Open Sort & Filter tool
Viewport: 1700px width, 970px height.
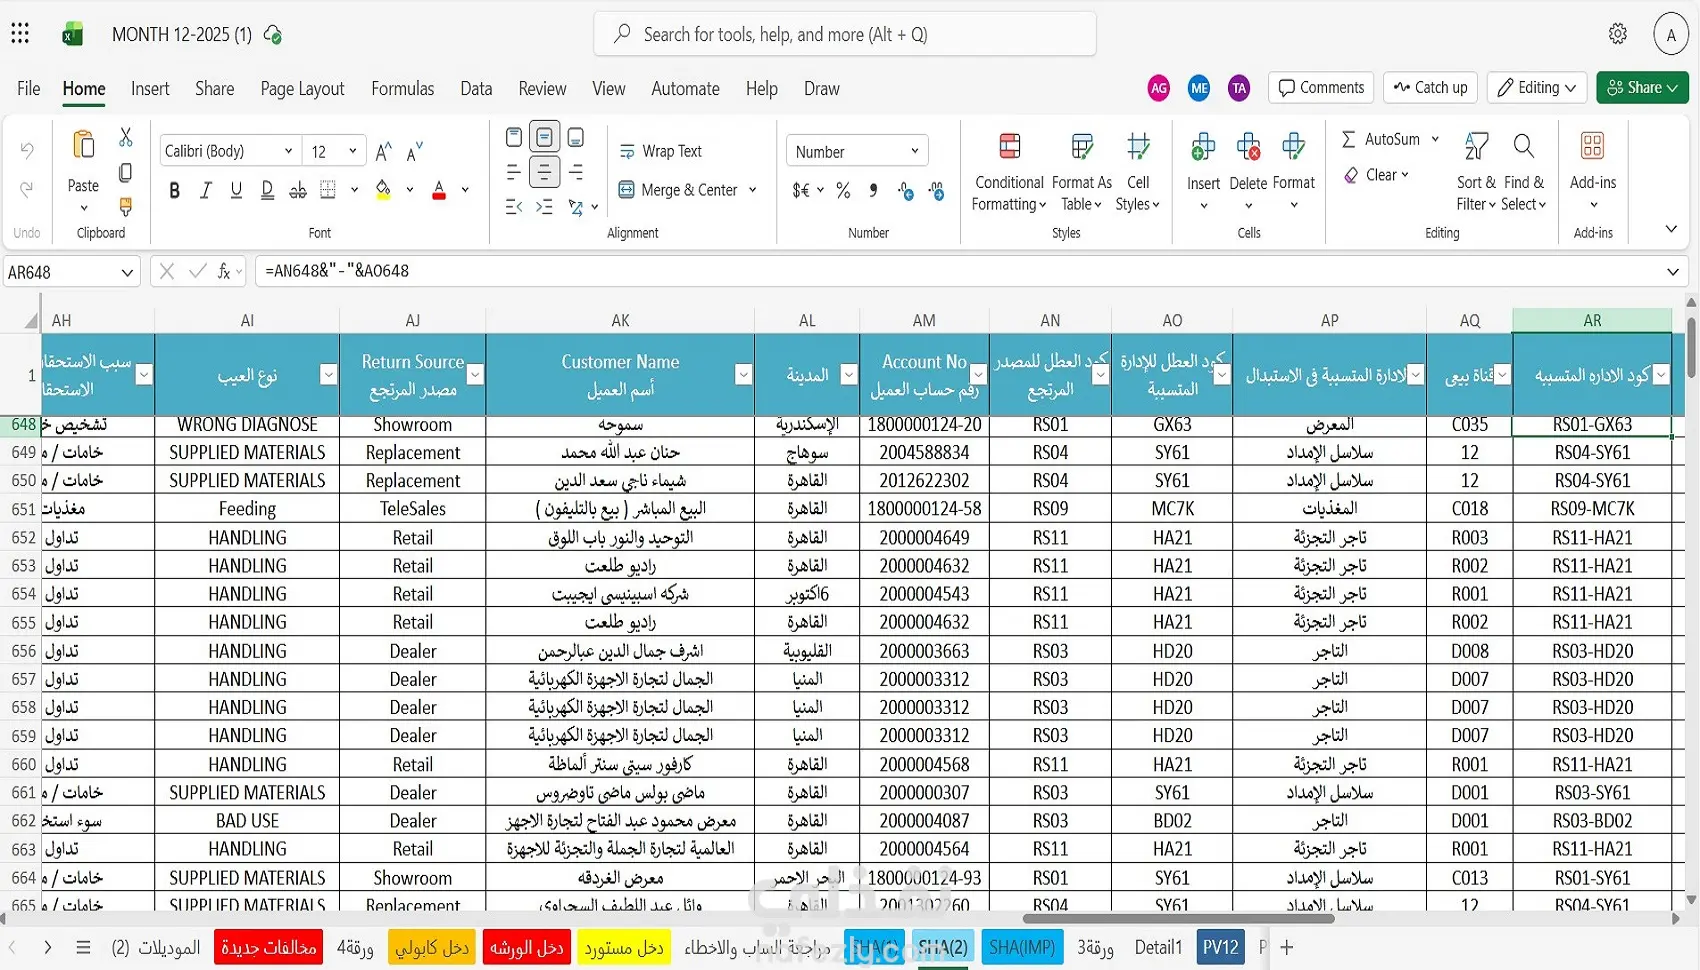[x=1476, y=171]
